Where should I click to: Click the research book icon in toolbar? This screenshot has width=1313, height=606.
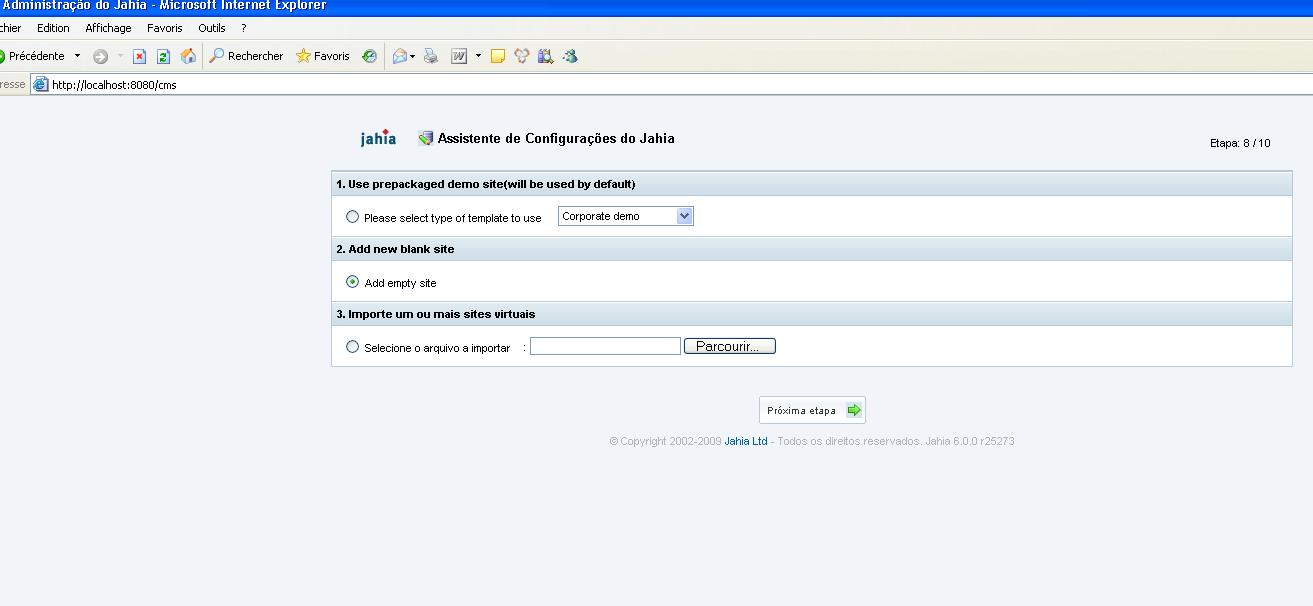tap(545, 56)
